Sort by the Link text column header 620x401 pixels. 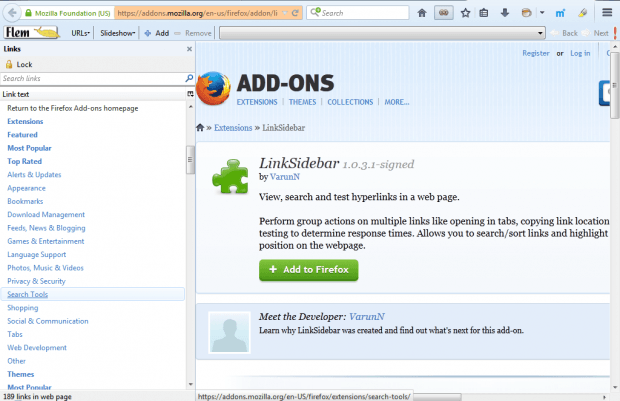[x=93, y=94]
